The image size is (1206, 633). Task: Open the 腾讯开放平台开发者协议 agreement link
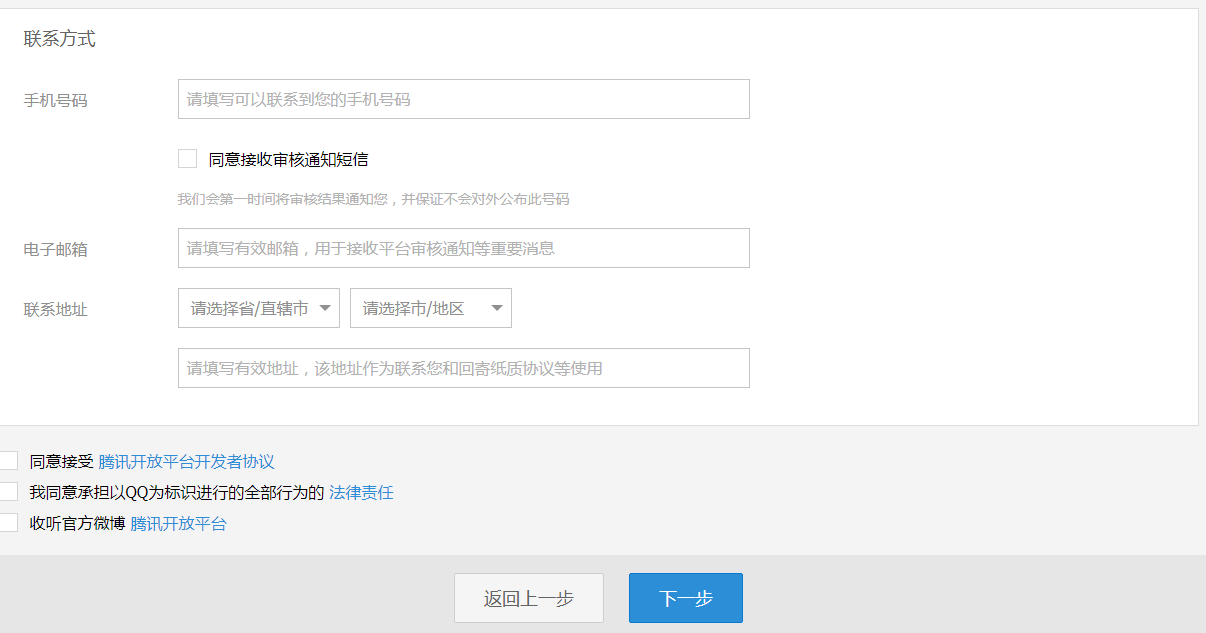pyautogui.click(x=186, y=460)
